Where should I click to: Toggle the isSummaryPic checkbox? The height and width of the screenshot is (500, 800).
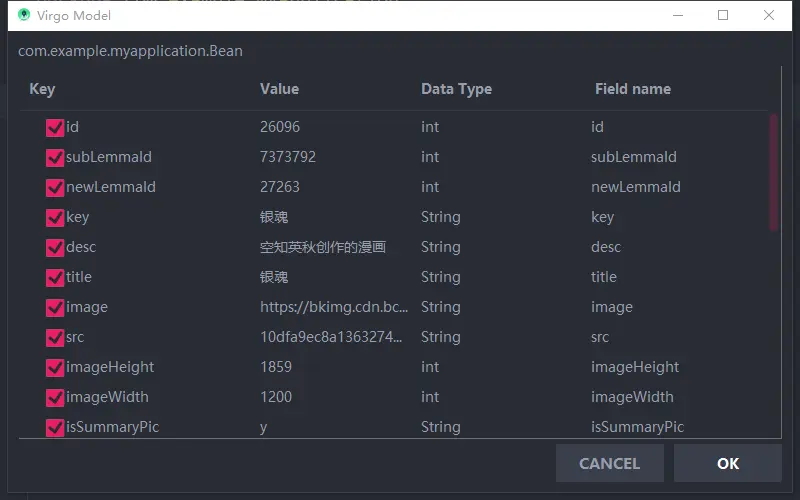55,428
